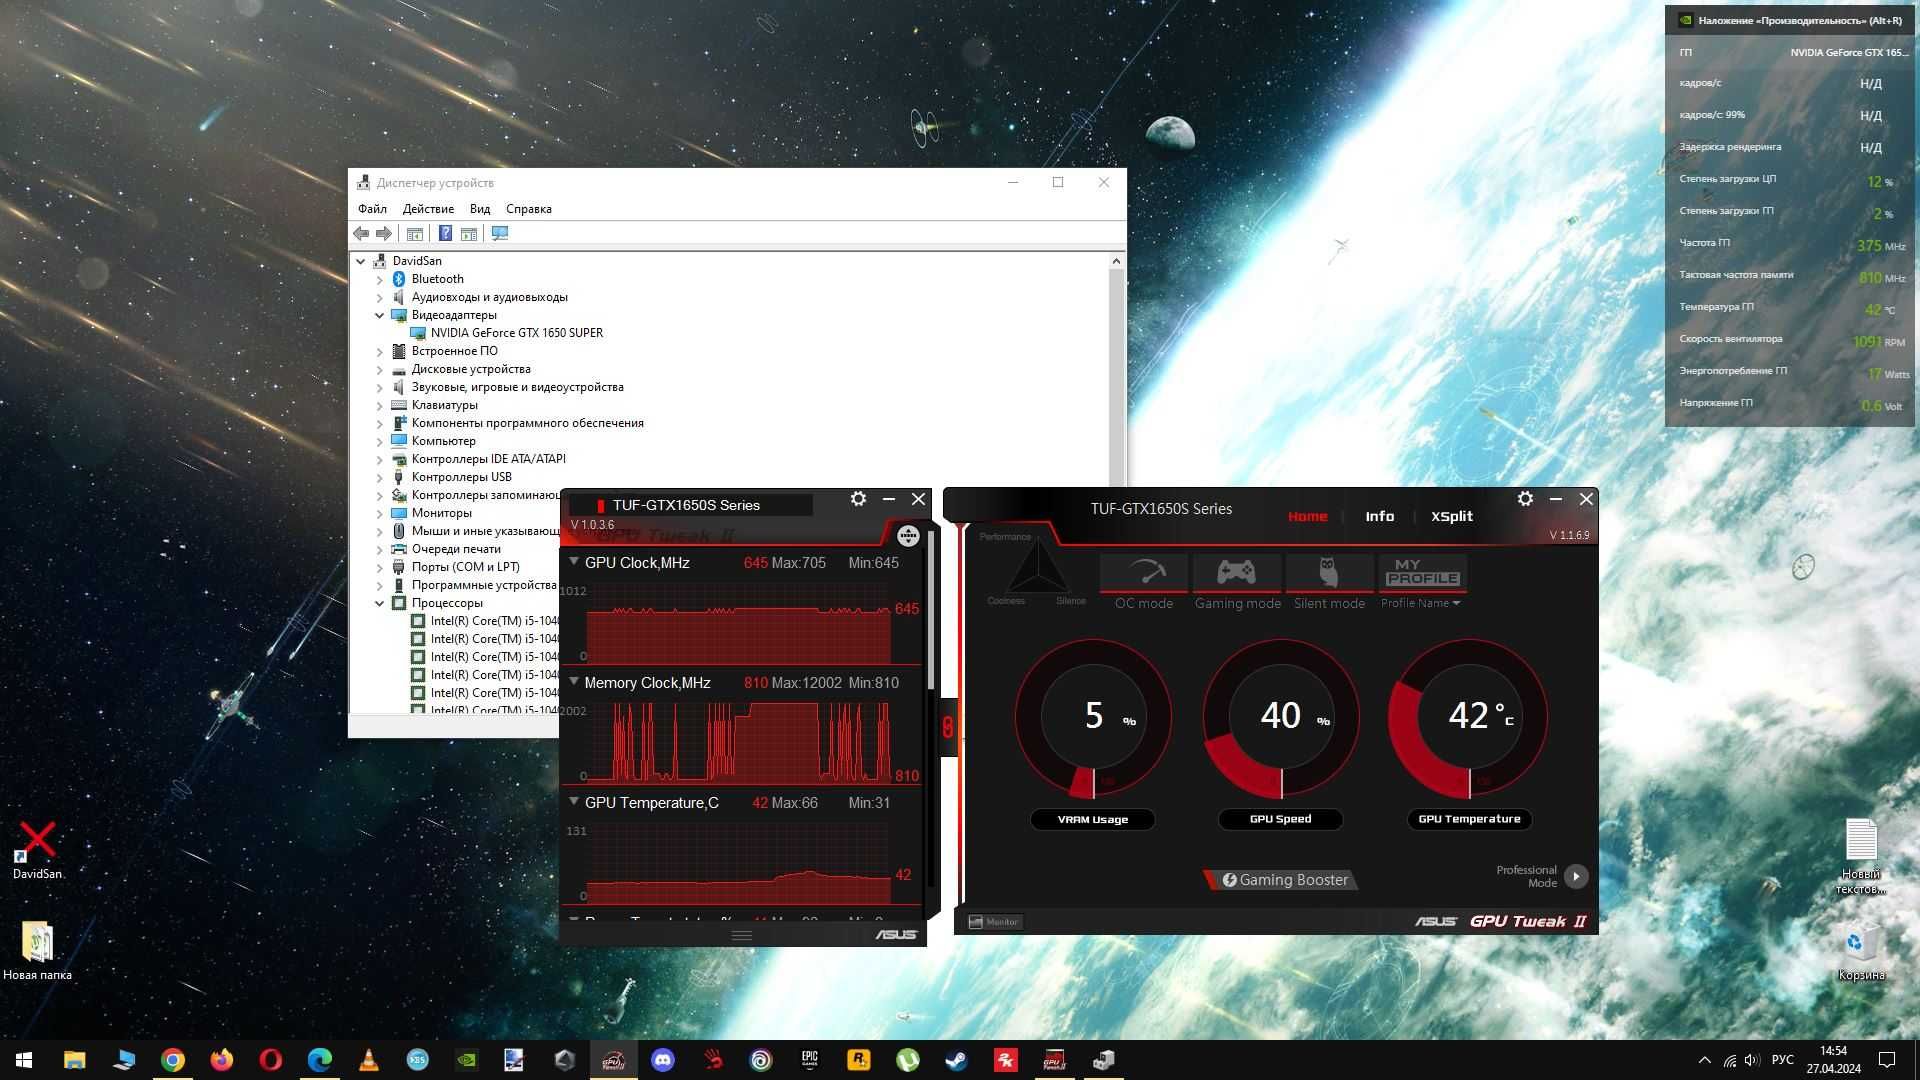Switch to the Home tab

point(1307,516)
